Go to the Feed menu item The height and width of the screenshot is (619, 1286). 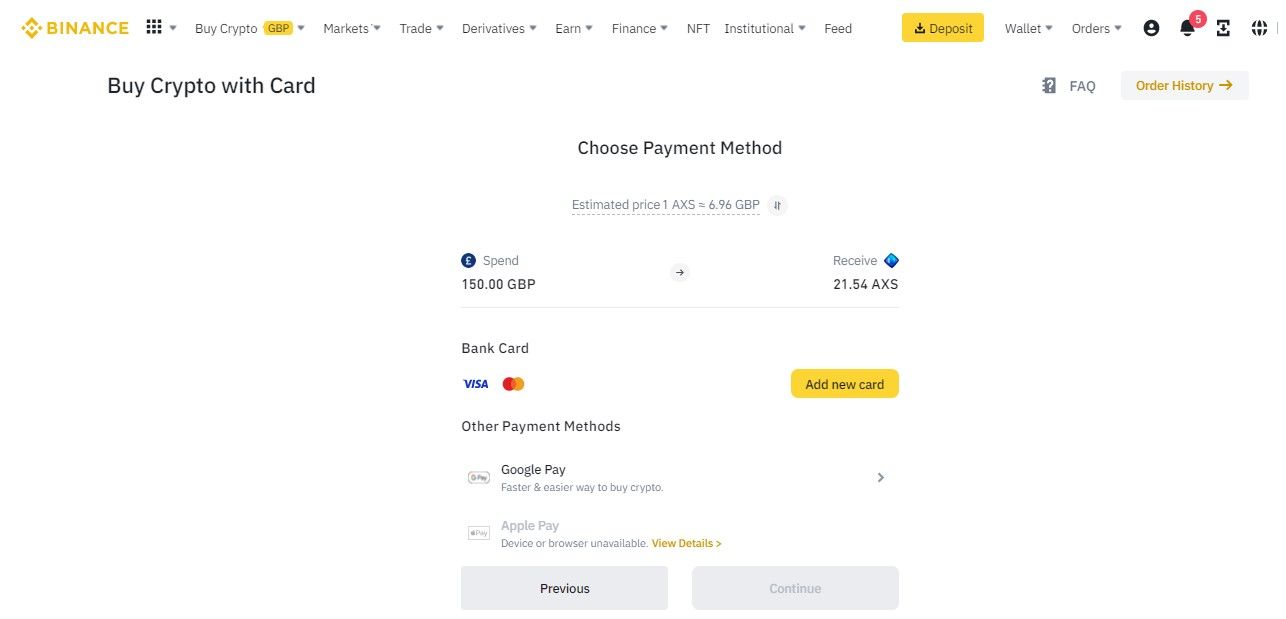[838, 28]
